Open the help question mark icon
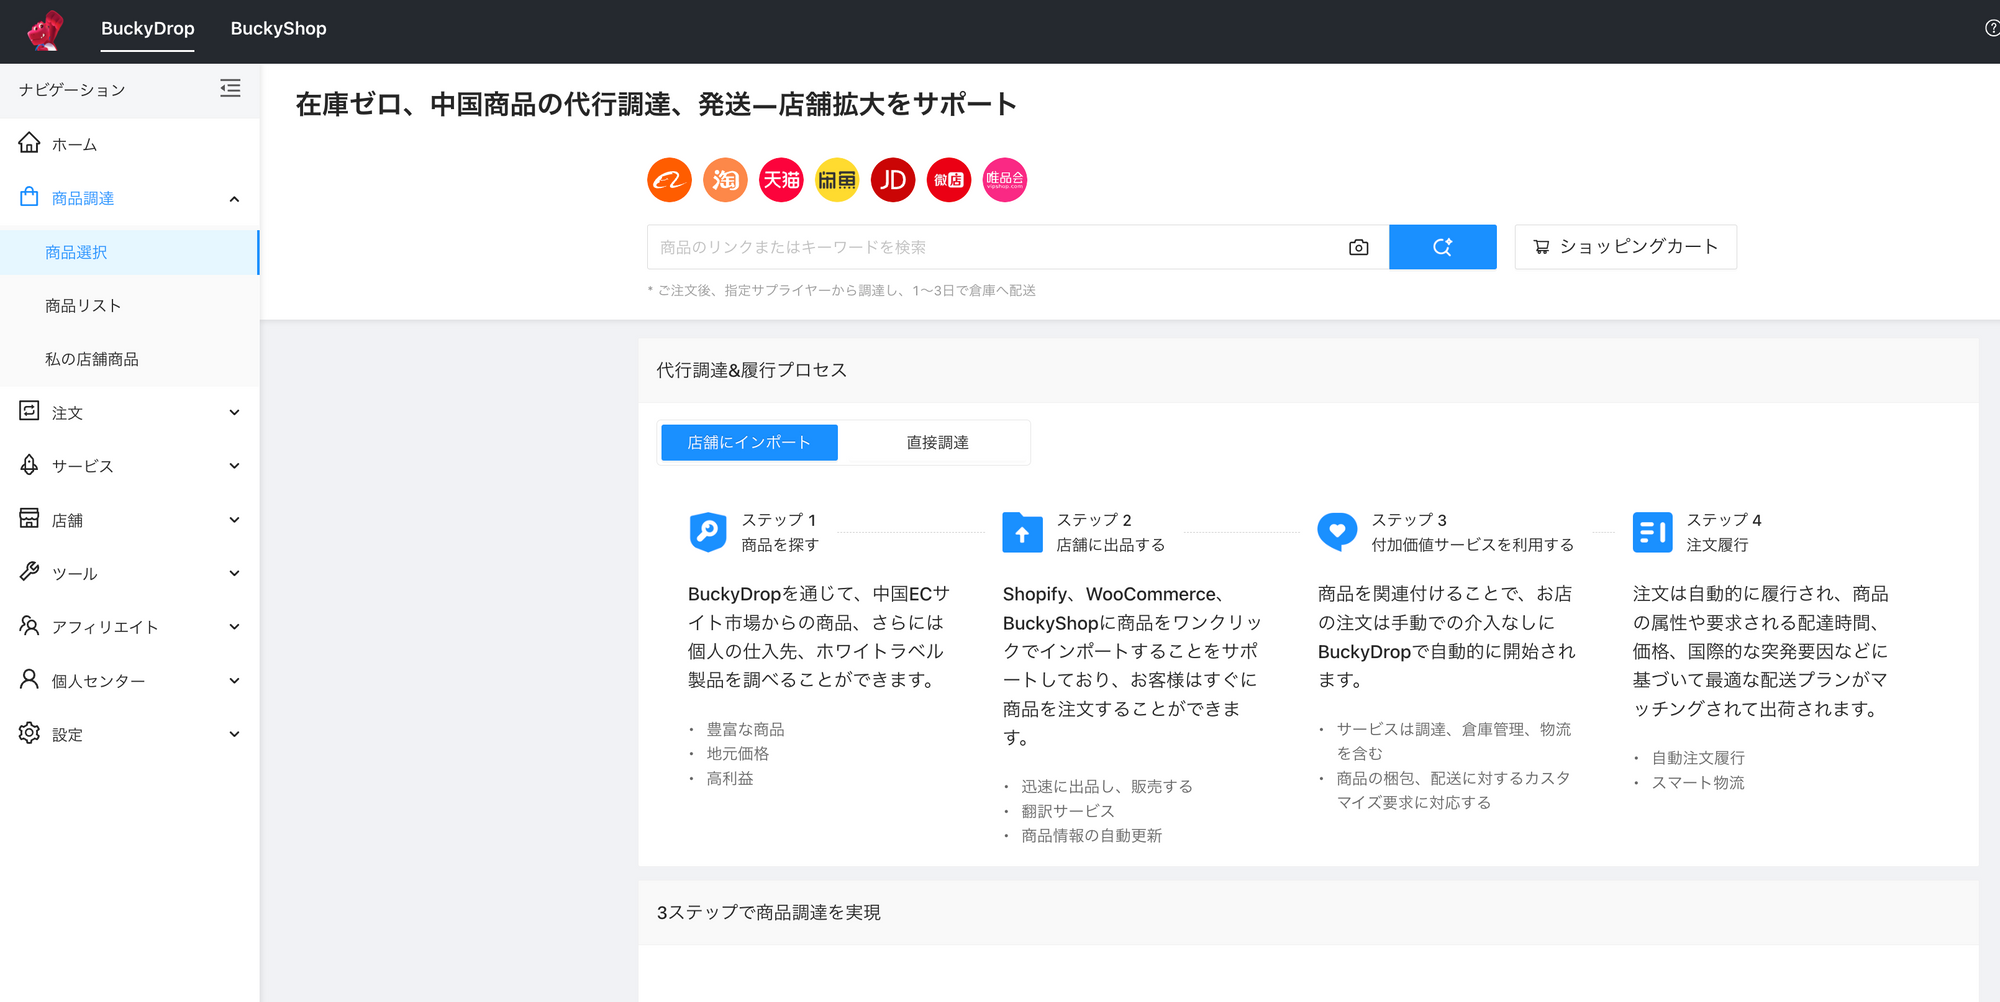This screenshot has height=1002, width=2000. pyautogui.click(x=1992, y=29)
